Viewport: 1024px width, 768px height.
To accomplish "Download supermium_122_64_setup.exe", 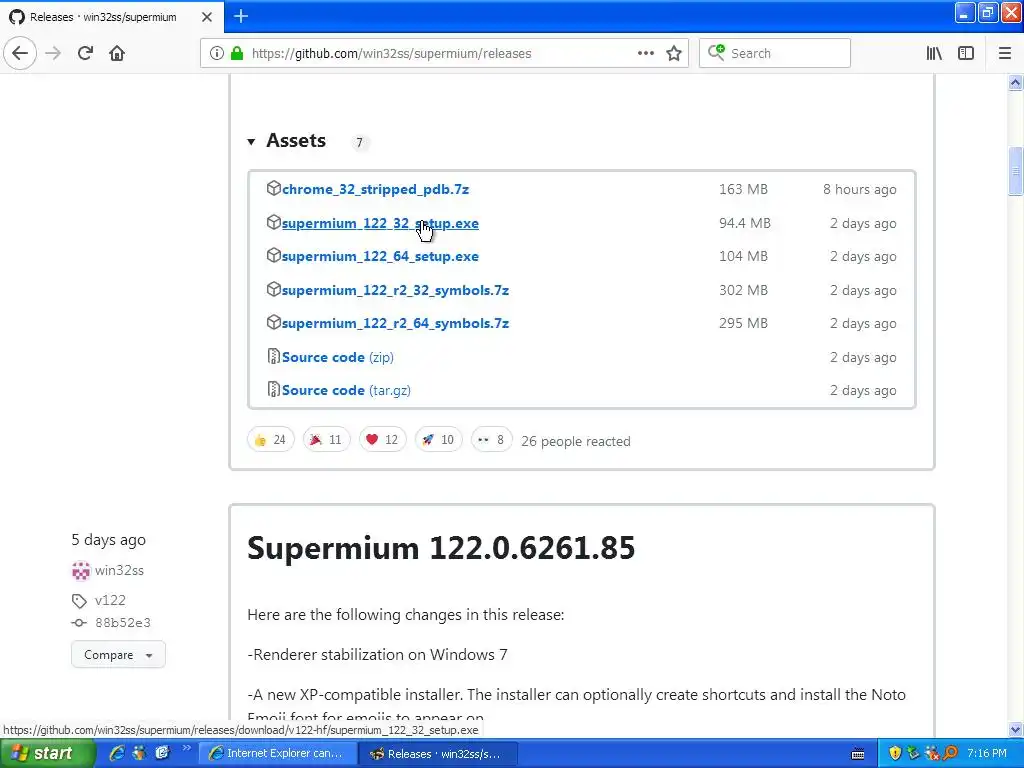I will [x=380, y=257].
